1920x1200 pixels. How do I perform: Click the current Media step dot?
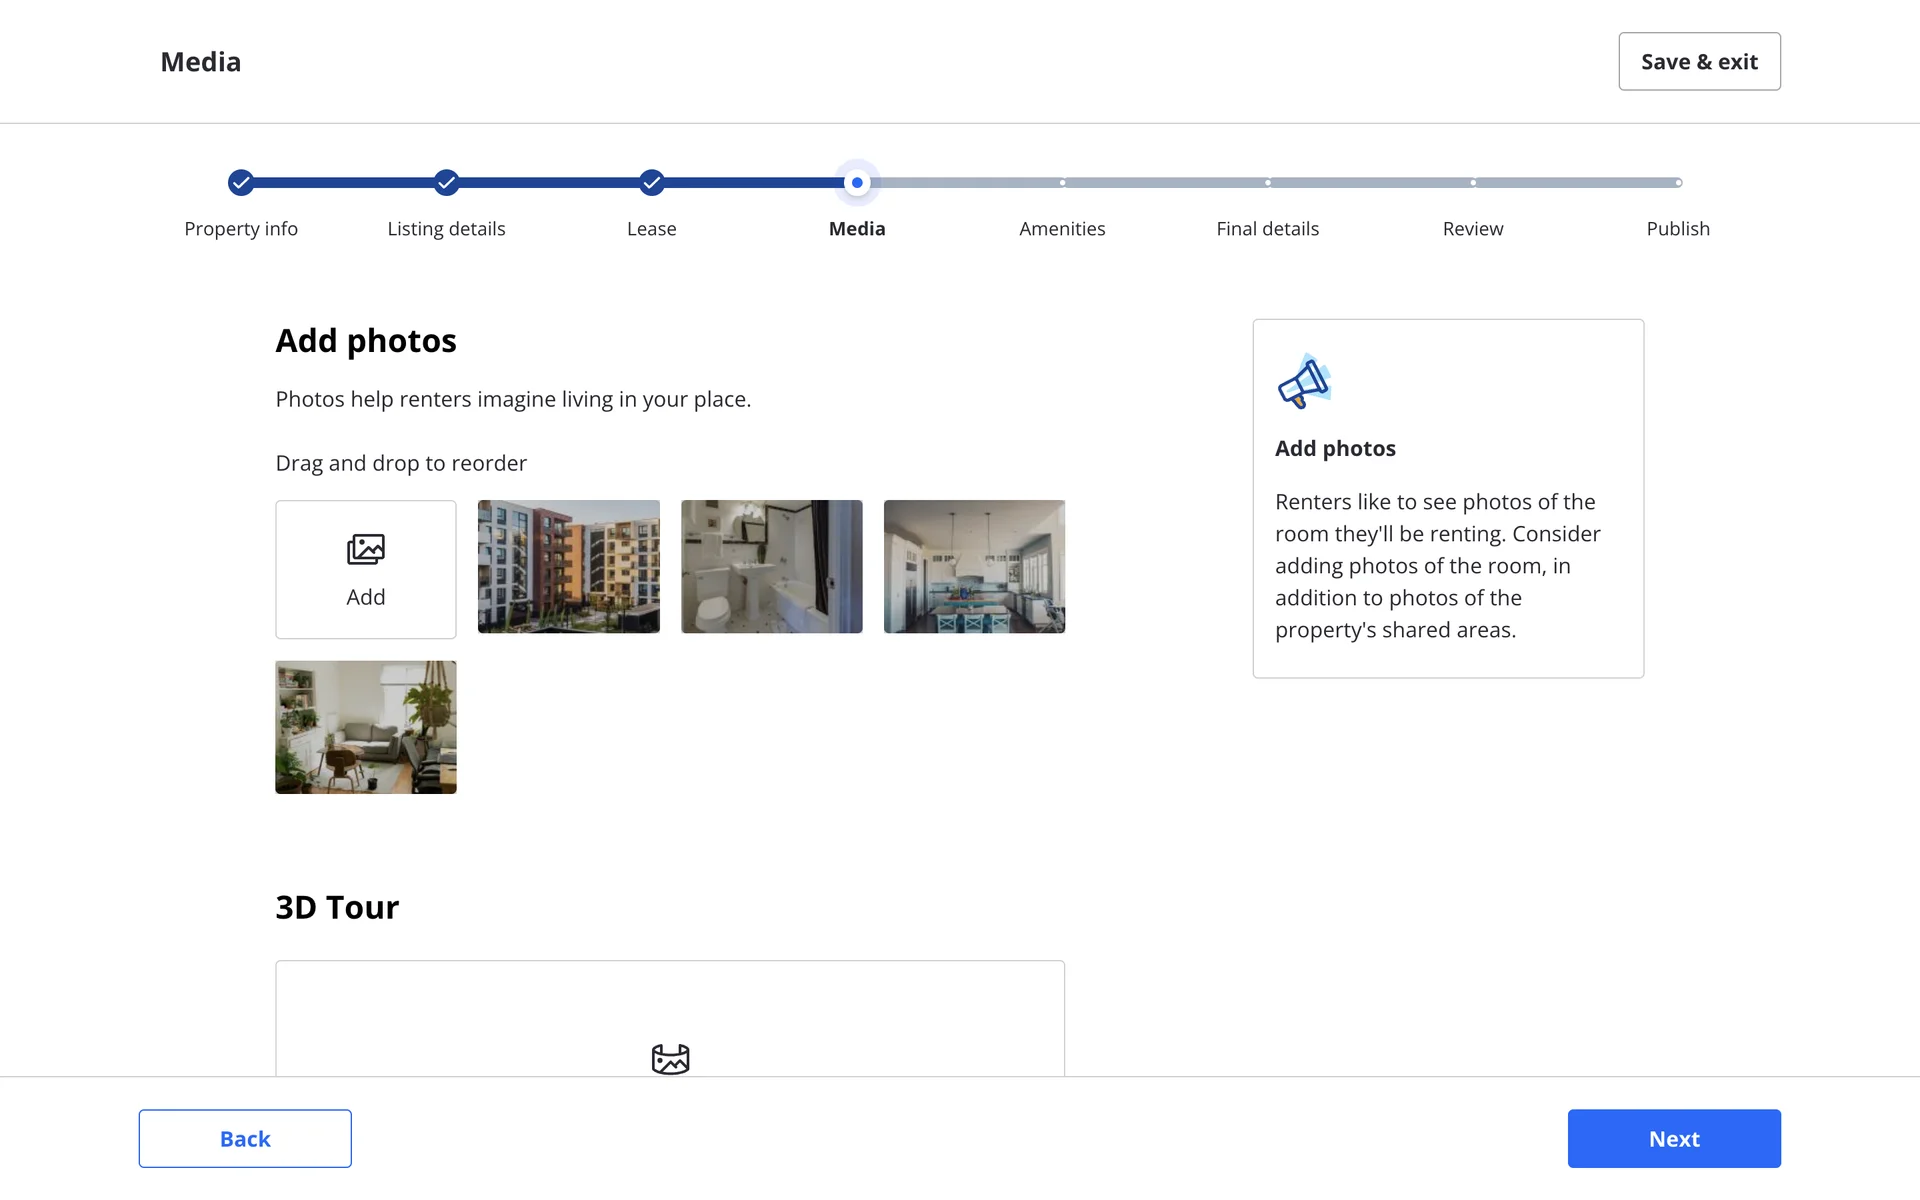(x=857, y=182)
